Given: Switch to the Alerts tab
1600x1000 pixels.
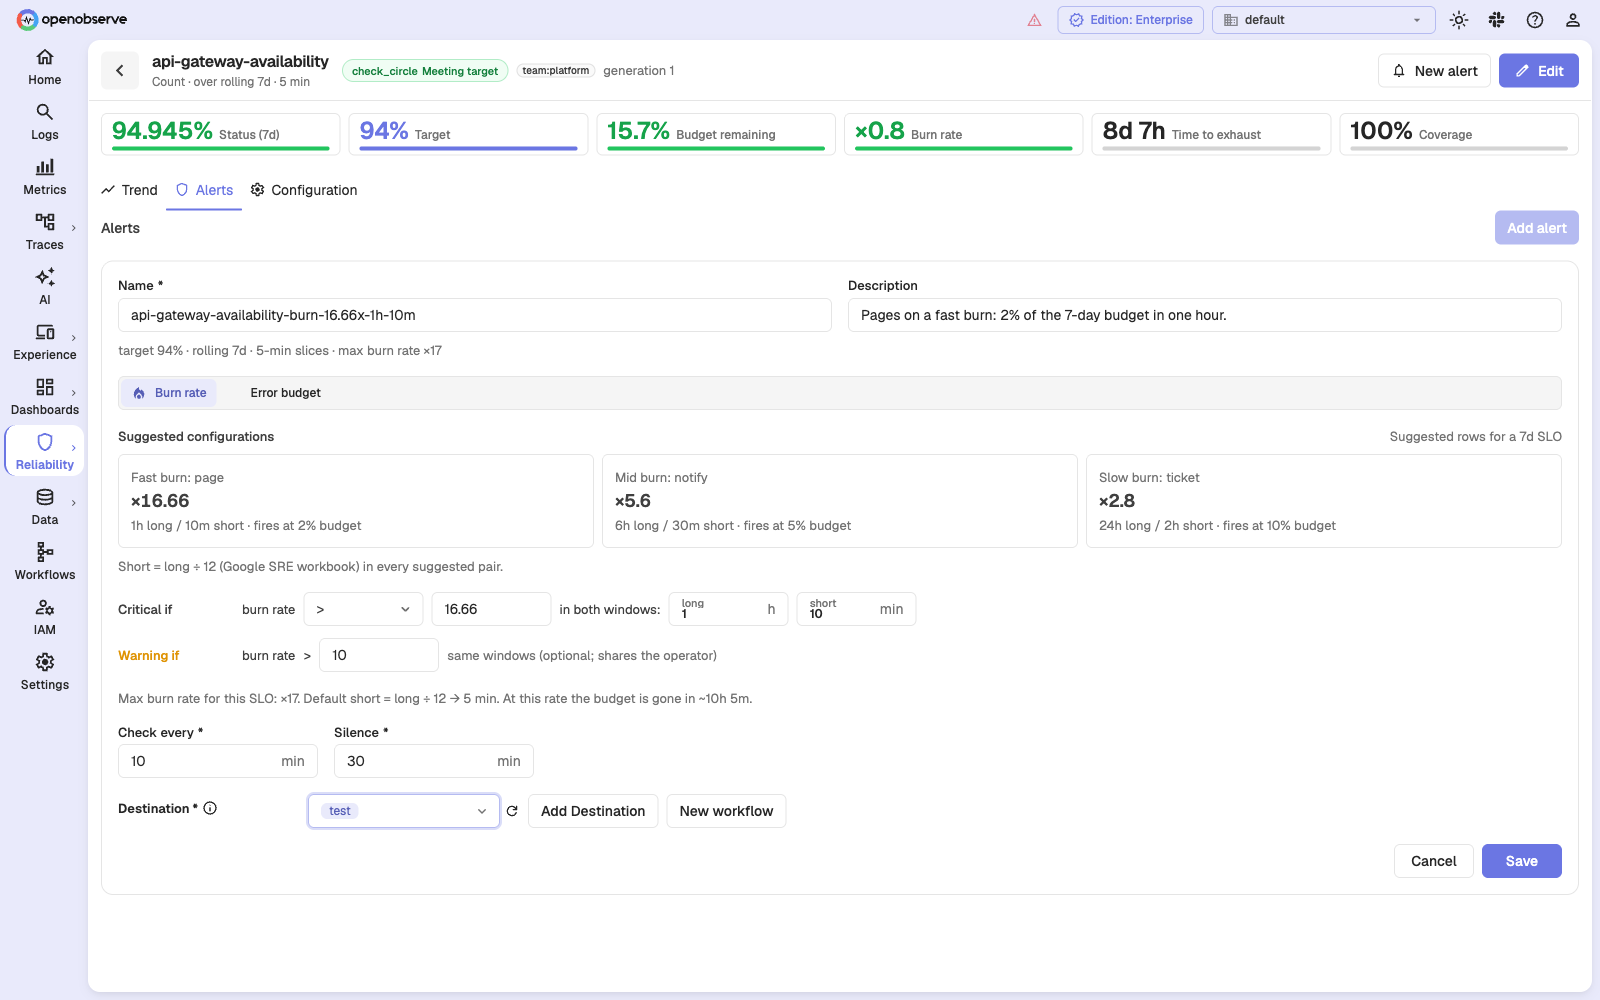Looking at the screenshot, I should click(204, 190).
